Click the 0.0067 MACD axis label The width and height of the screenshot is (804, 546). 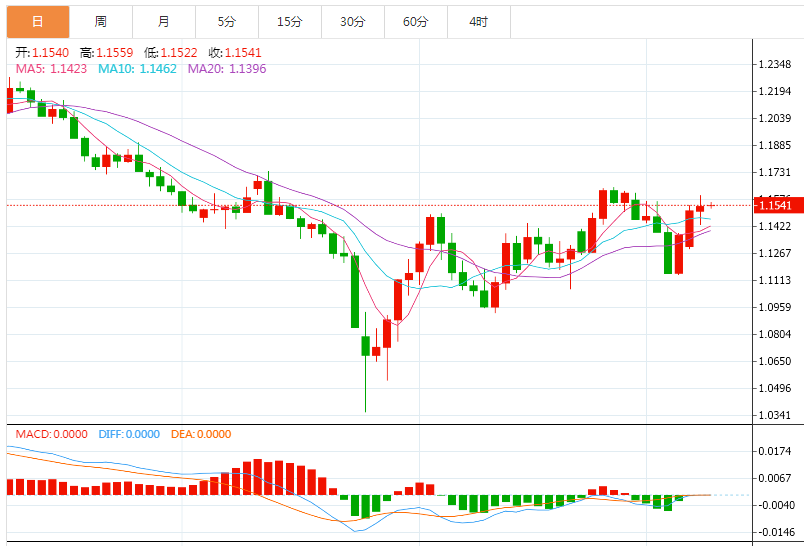(775, 478)
